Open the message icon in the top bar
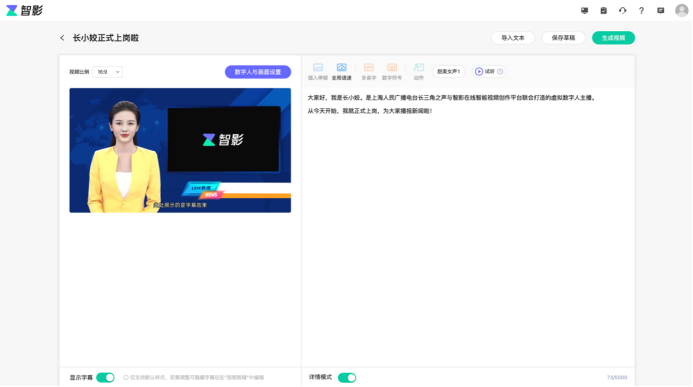Viewport: 693px width, 387px height. click(660, 11)
